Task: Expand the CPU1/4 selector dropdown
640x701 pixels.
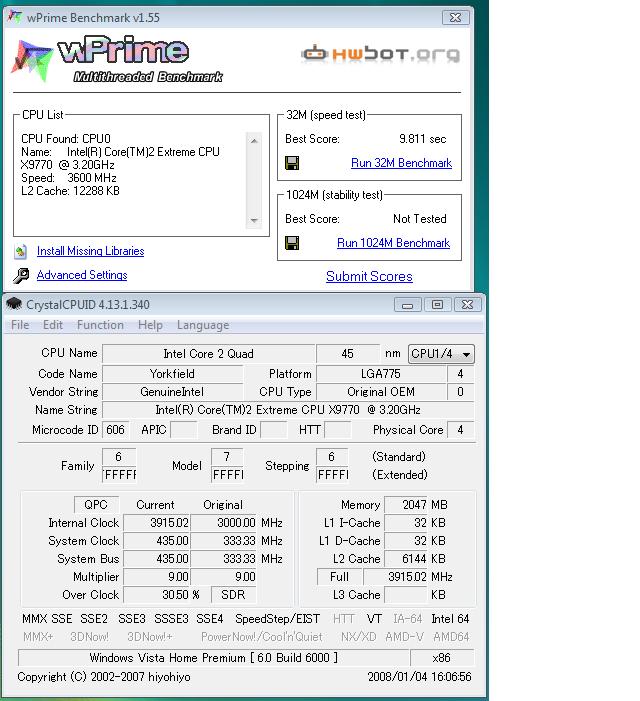Action: click(441, 354)
